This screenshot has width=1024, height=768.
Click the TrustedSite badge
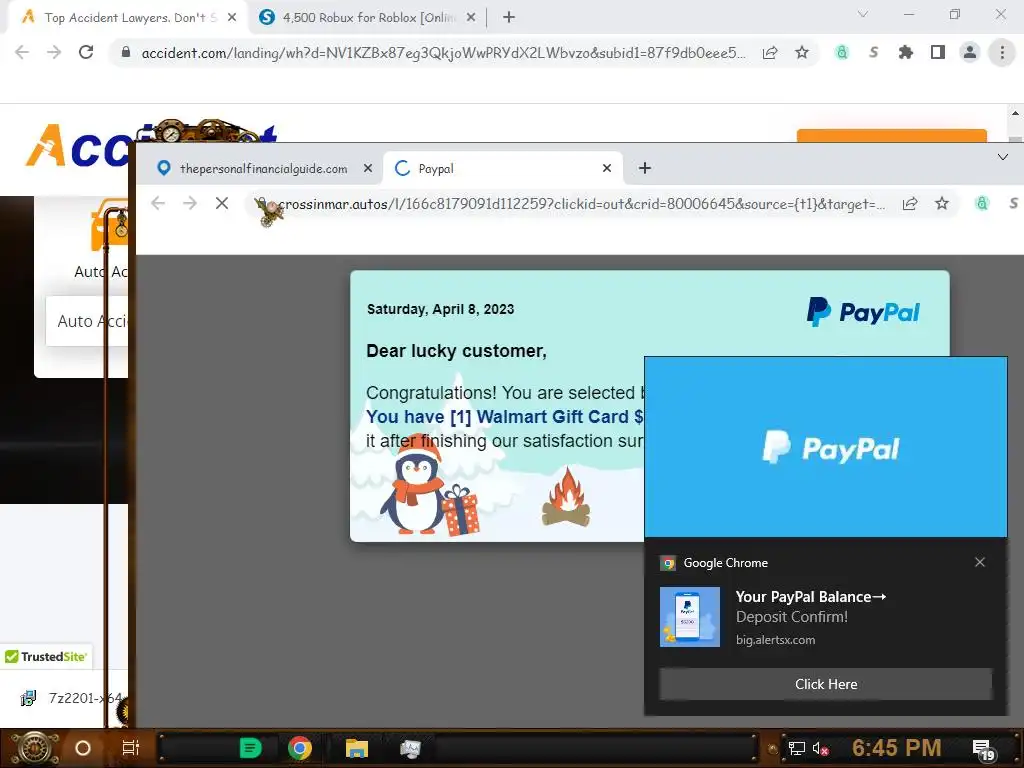point(46,656)
